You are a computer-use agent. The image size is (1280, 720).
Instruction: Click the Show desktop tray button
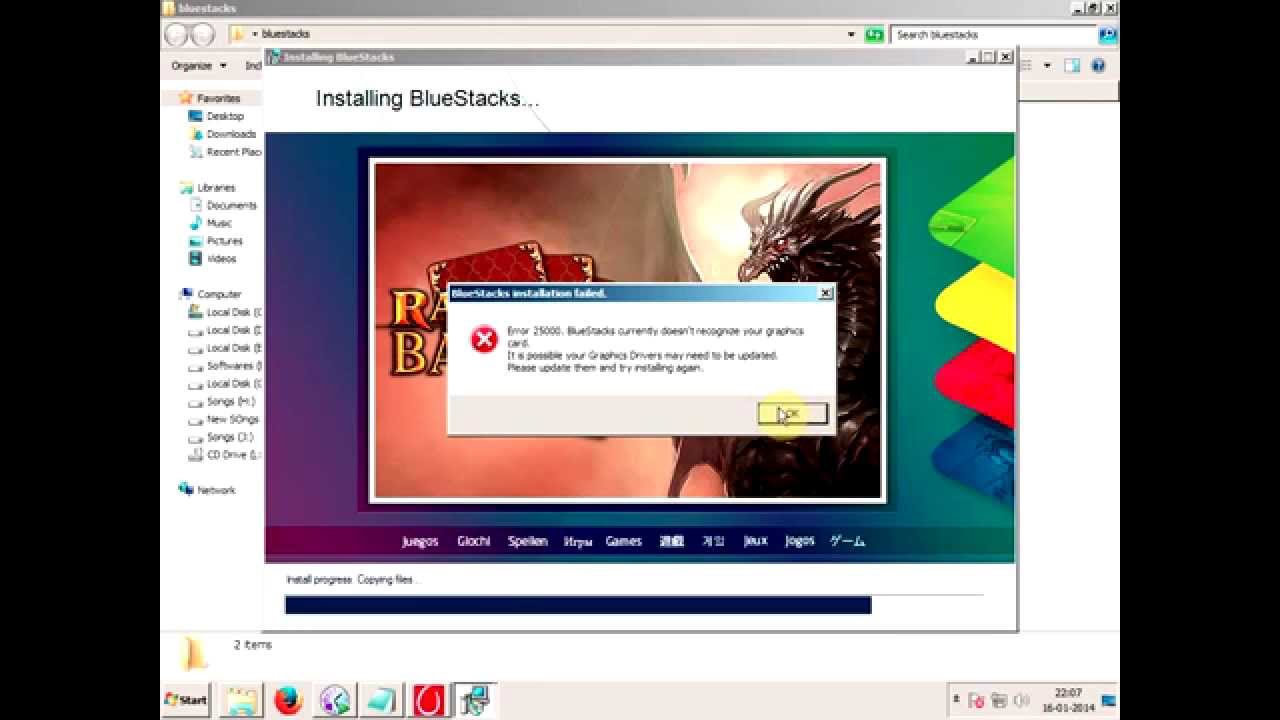[x=1108, y=700]
